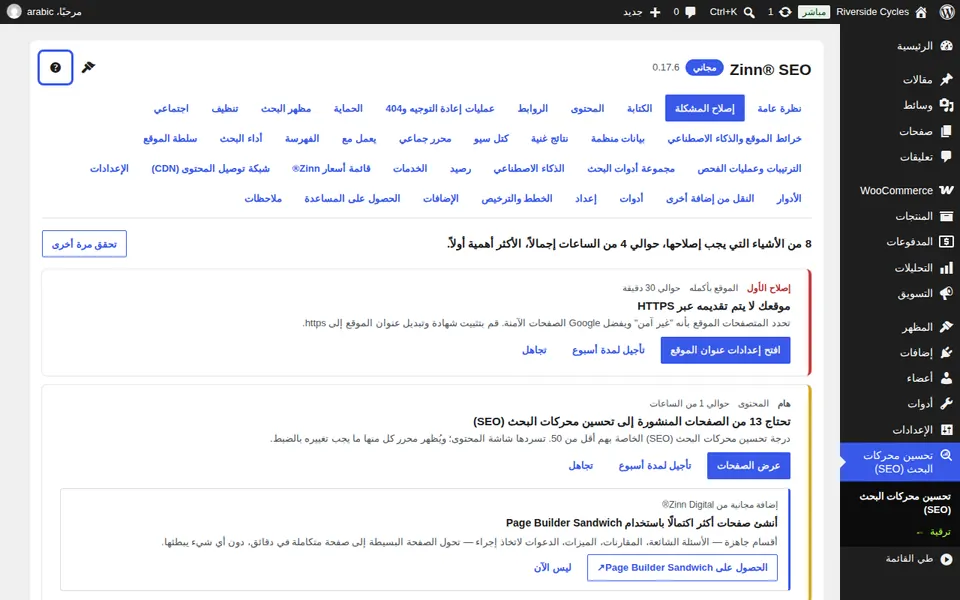Click the ترقية upgrade link in sidebar
This screenshot has width=960, height=600.
[936, 532]
